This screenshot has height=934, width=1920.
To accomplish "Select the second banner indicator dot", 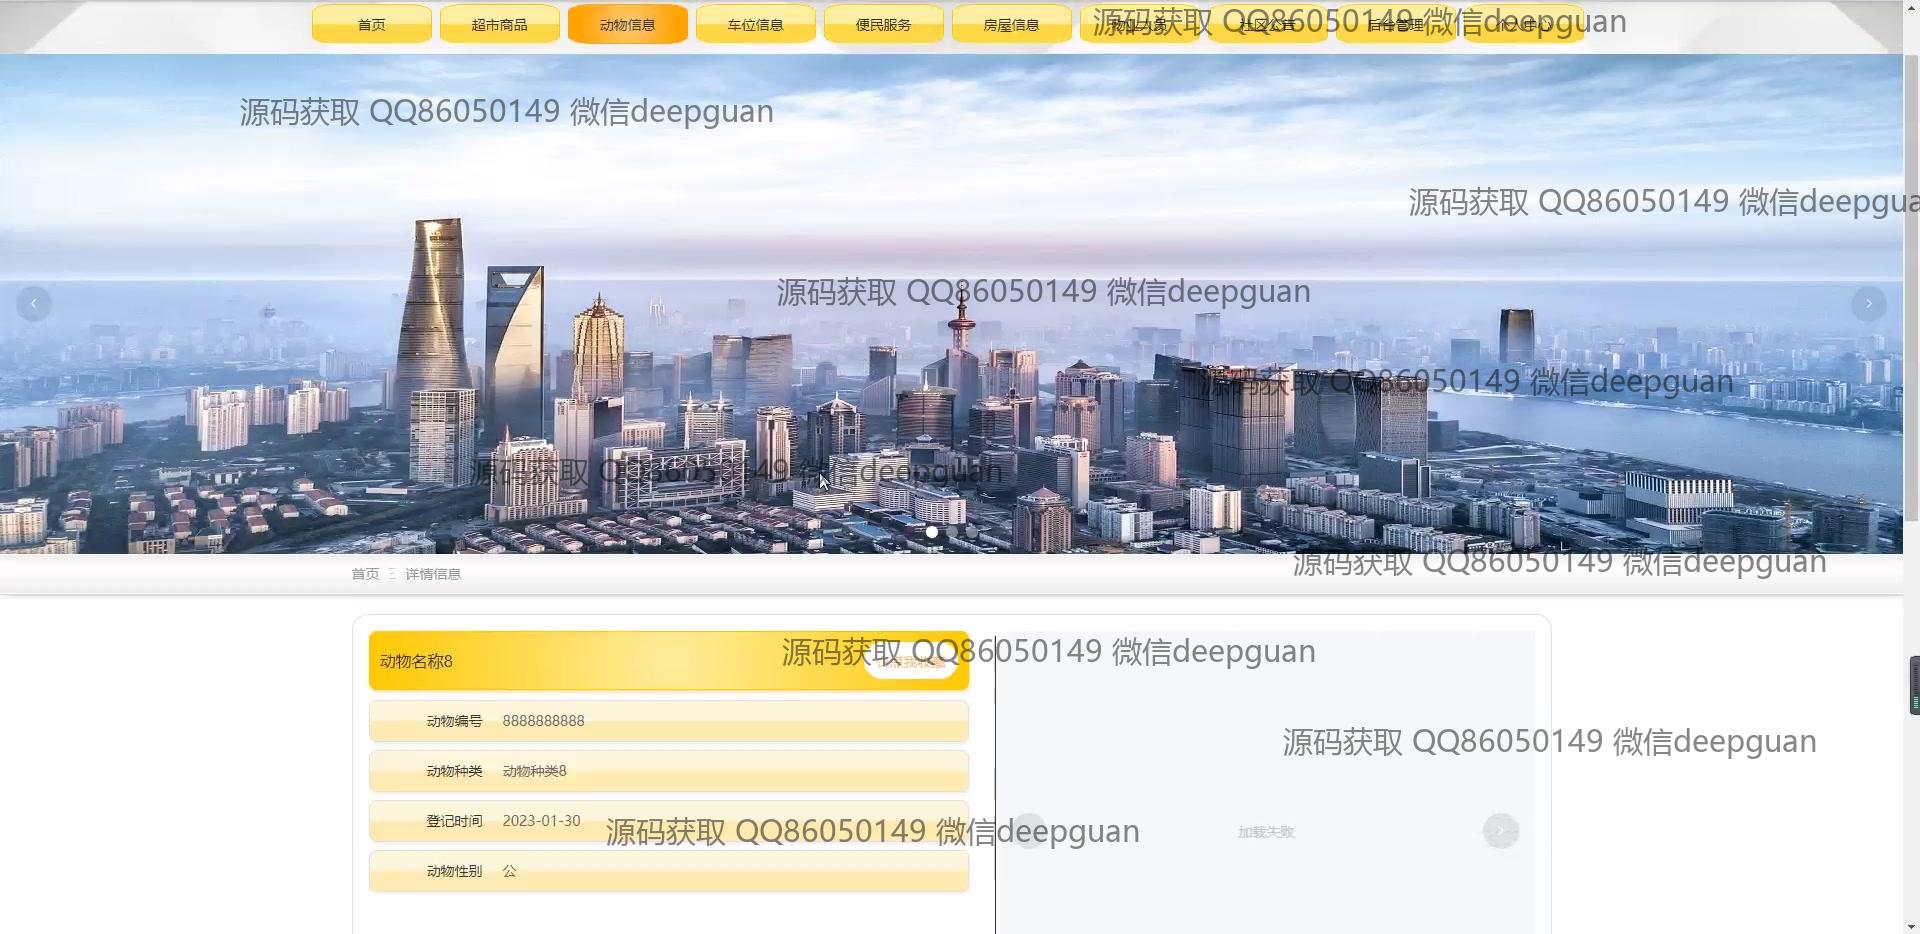I will (x=952, y=532).
